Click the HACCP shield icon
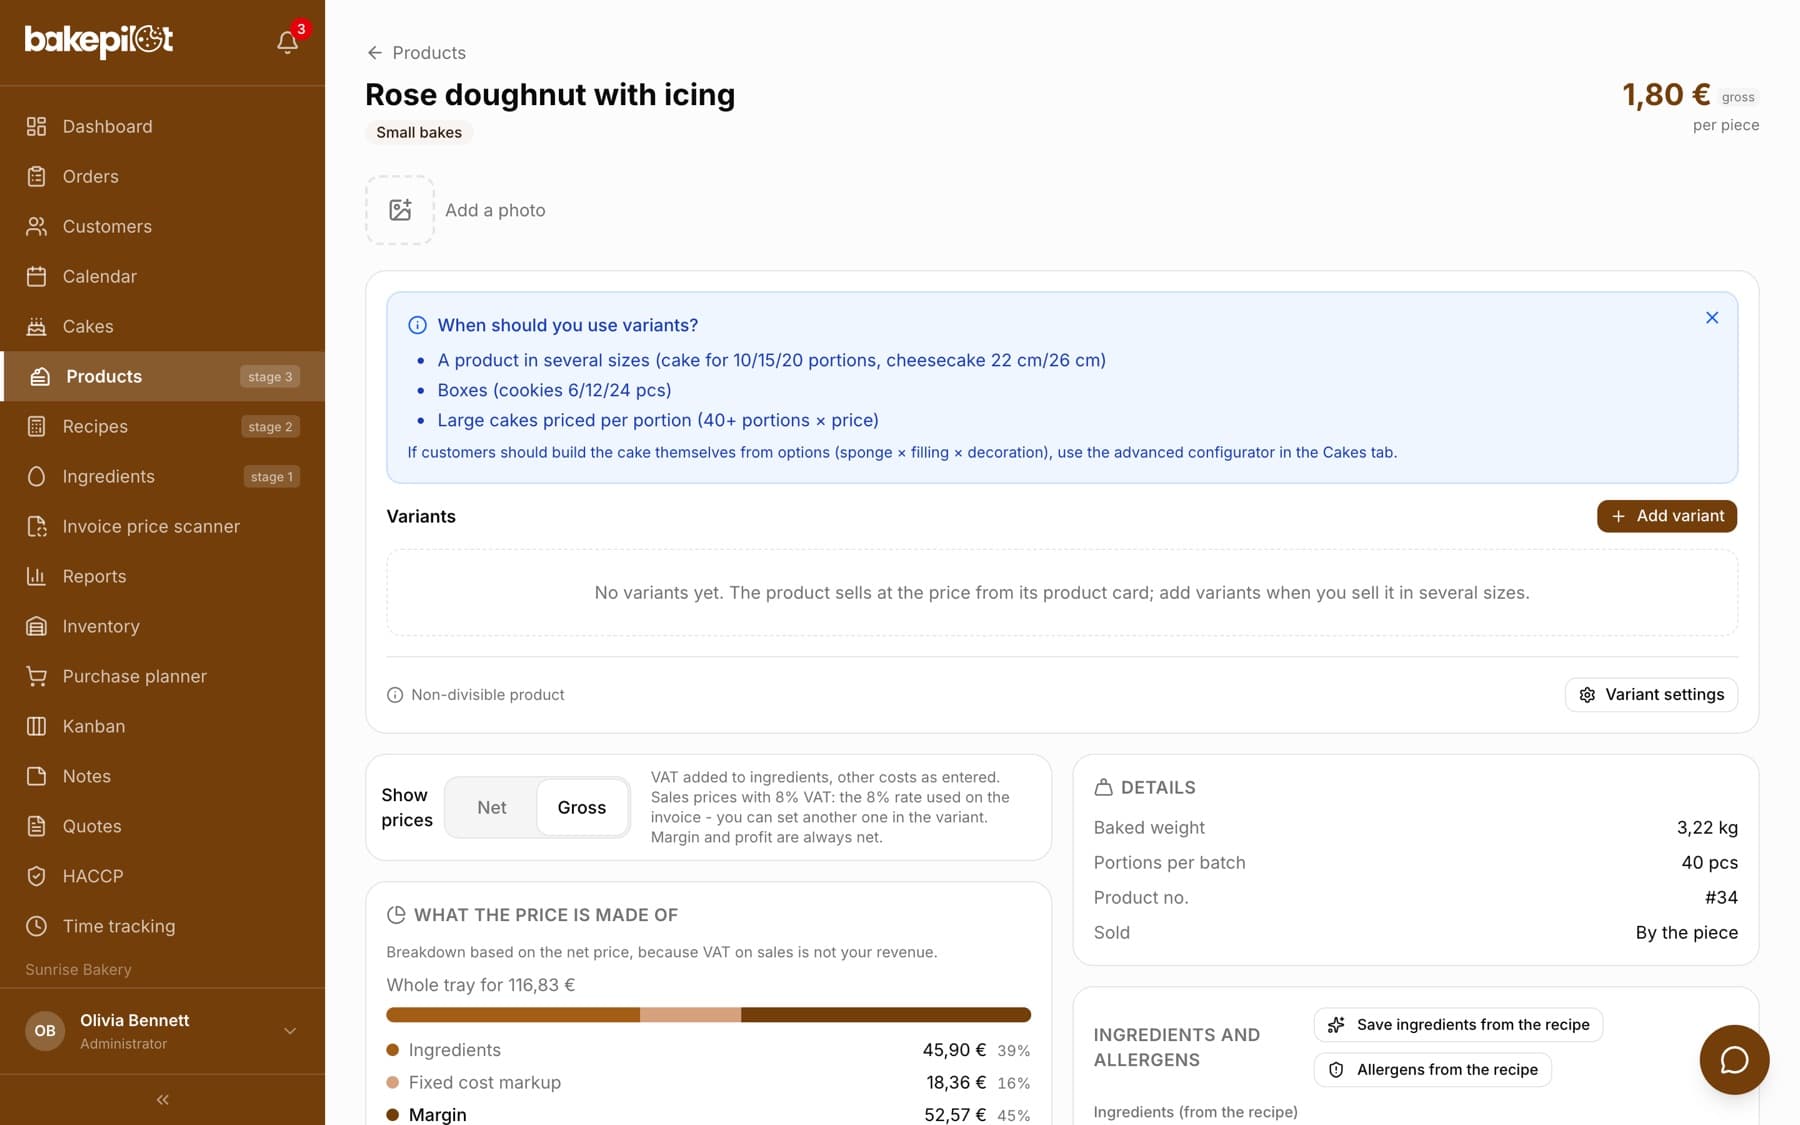Screen dimensions: 1800x1125 37,876
